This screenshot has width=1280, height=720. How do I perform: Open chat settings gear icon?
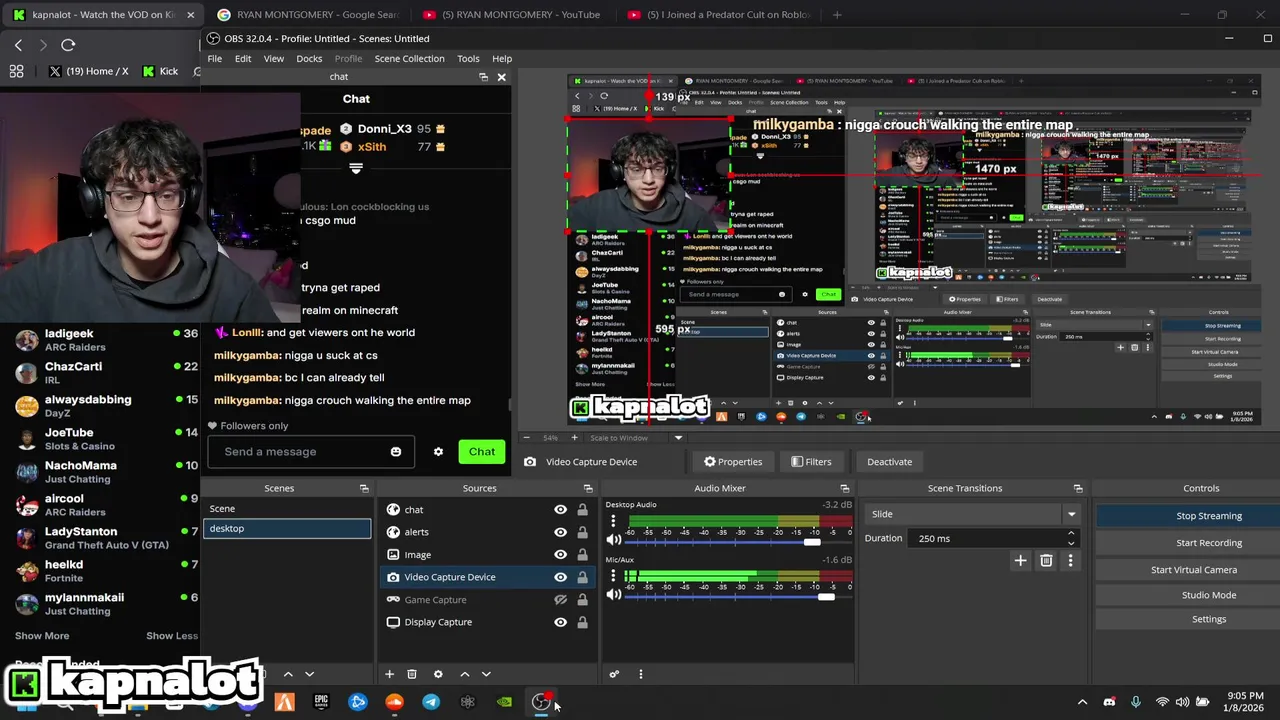click(x=438, y=452)
